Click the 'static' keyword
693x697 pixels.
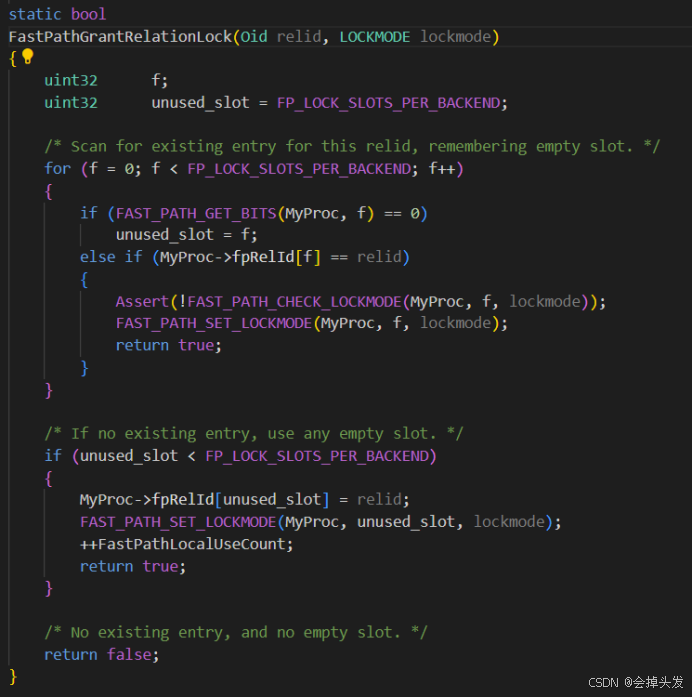[35, 14]
